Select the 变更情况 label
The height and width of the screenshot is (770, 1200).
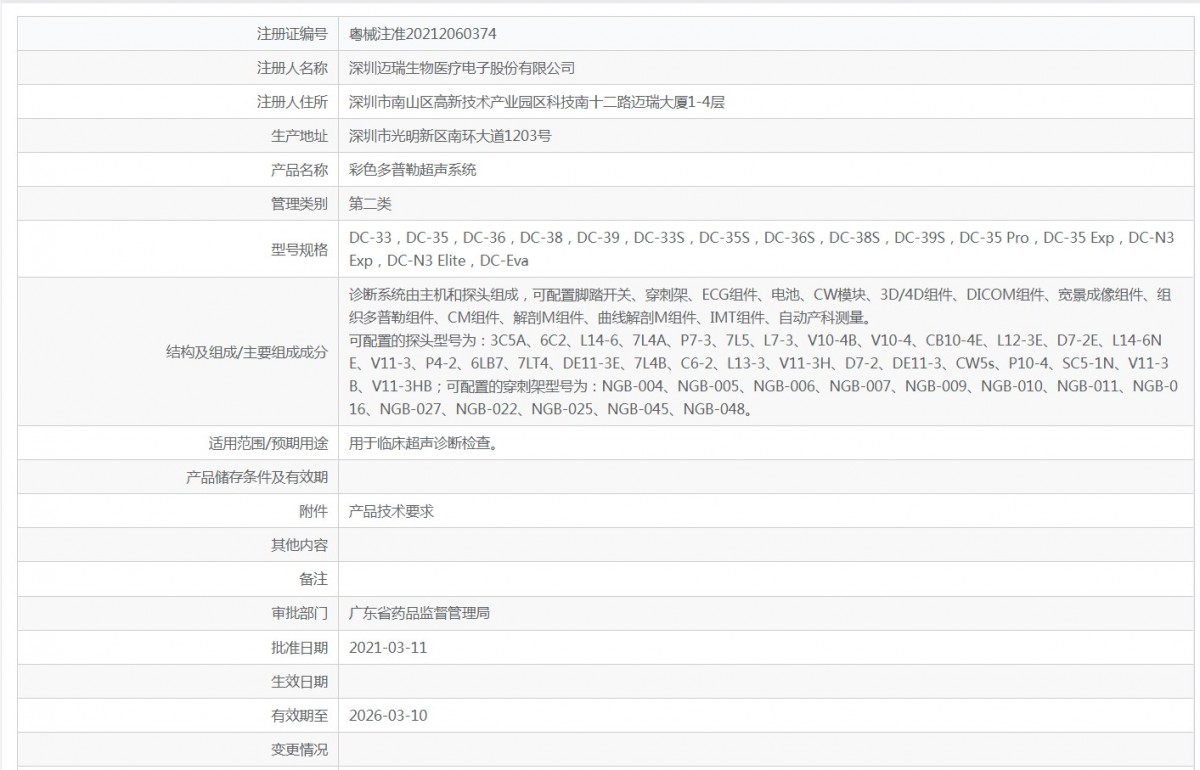pyautogui.click(x=299, y=749)
